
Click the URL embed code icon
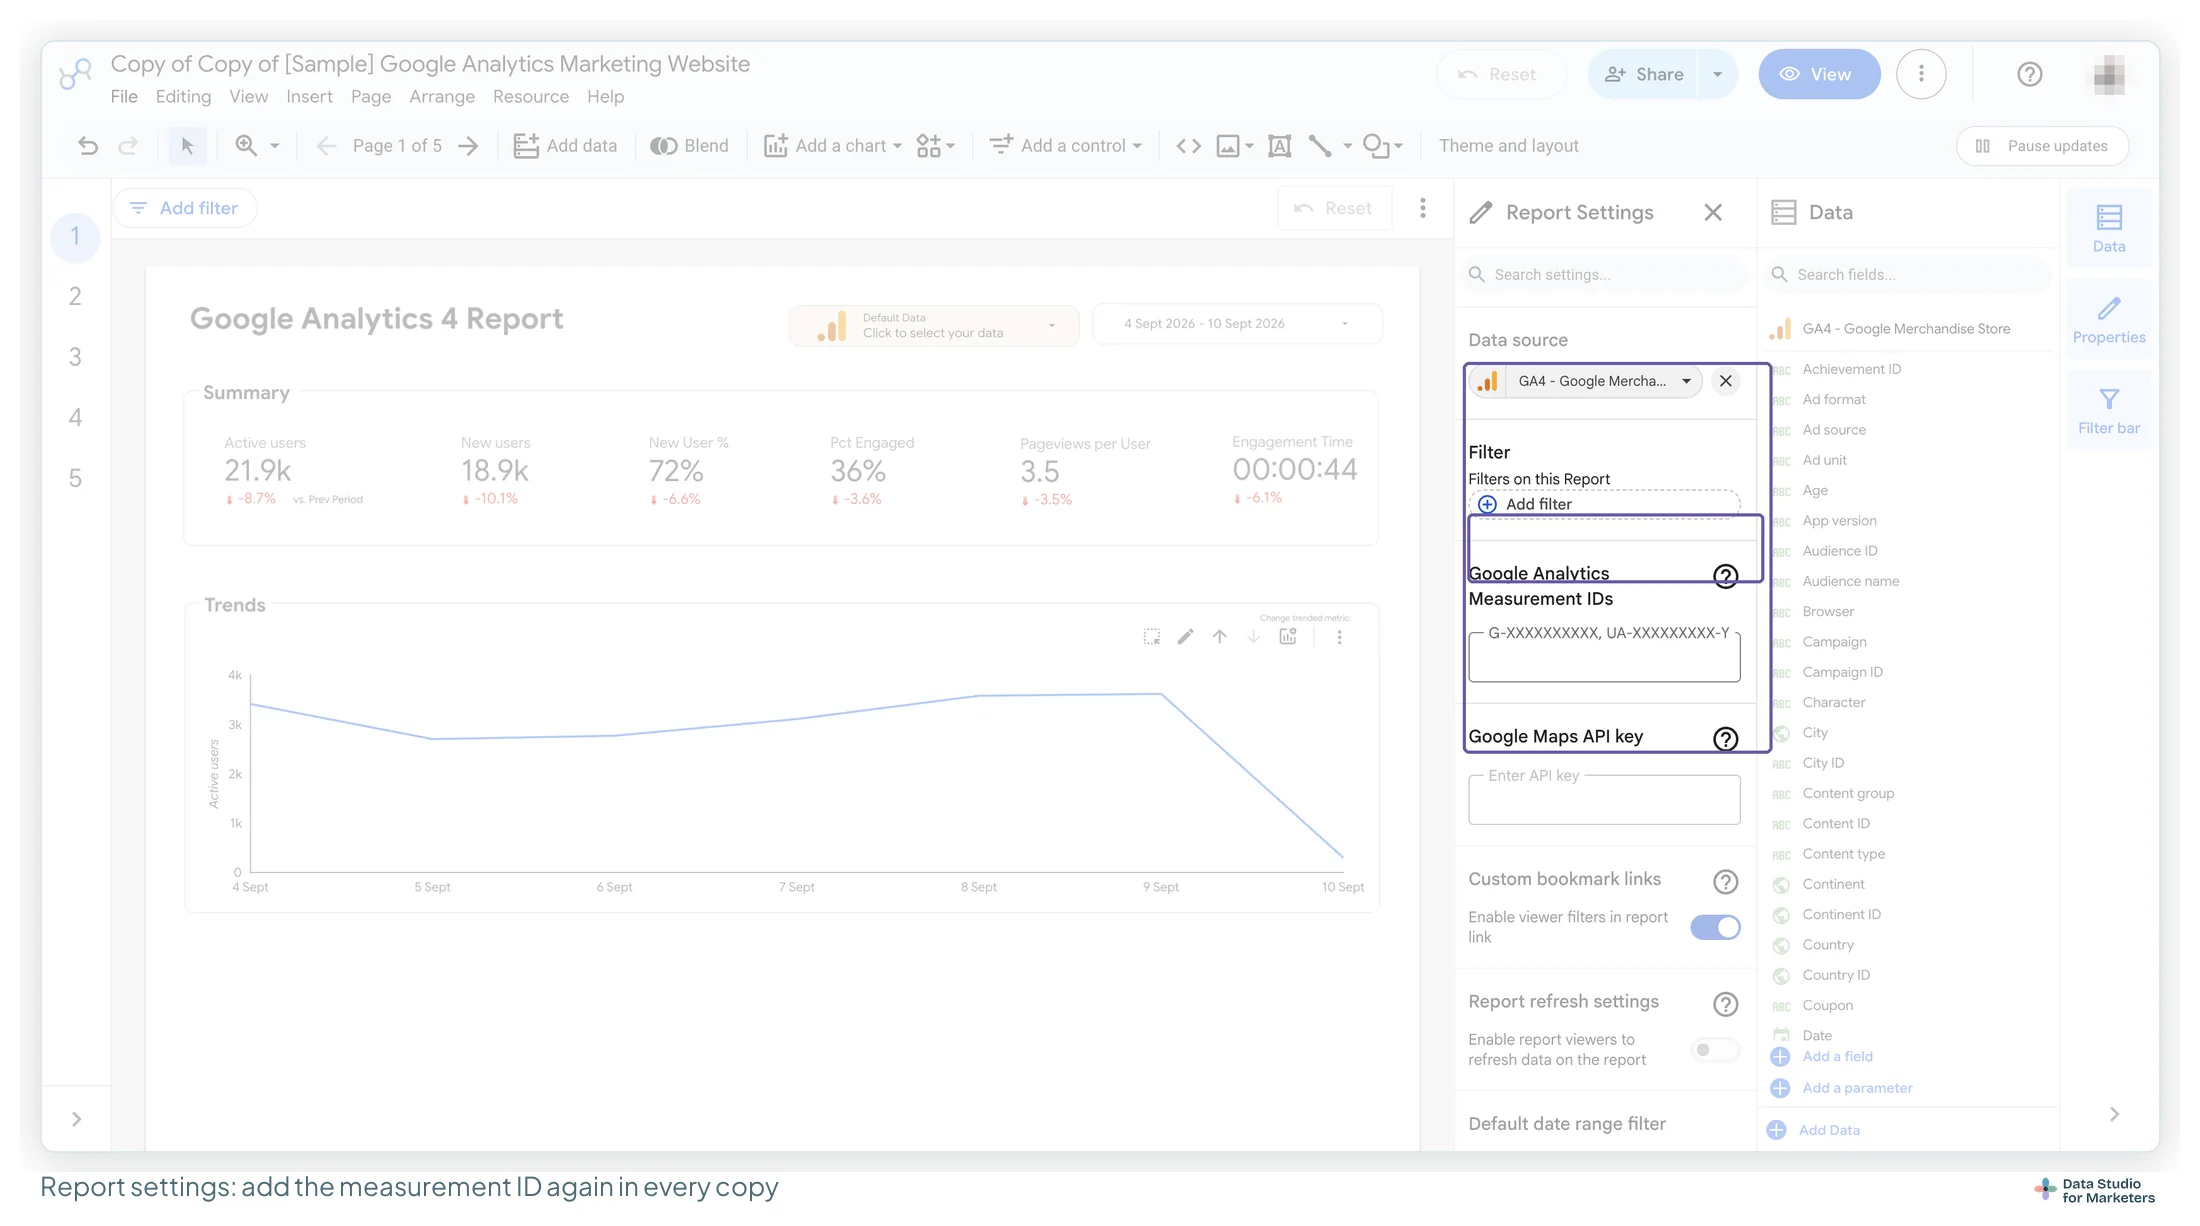(x=1188, y=146)
